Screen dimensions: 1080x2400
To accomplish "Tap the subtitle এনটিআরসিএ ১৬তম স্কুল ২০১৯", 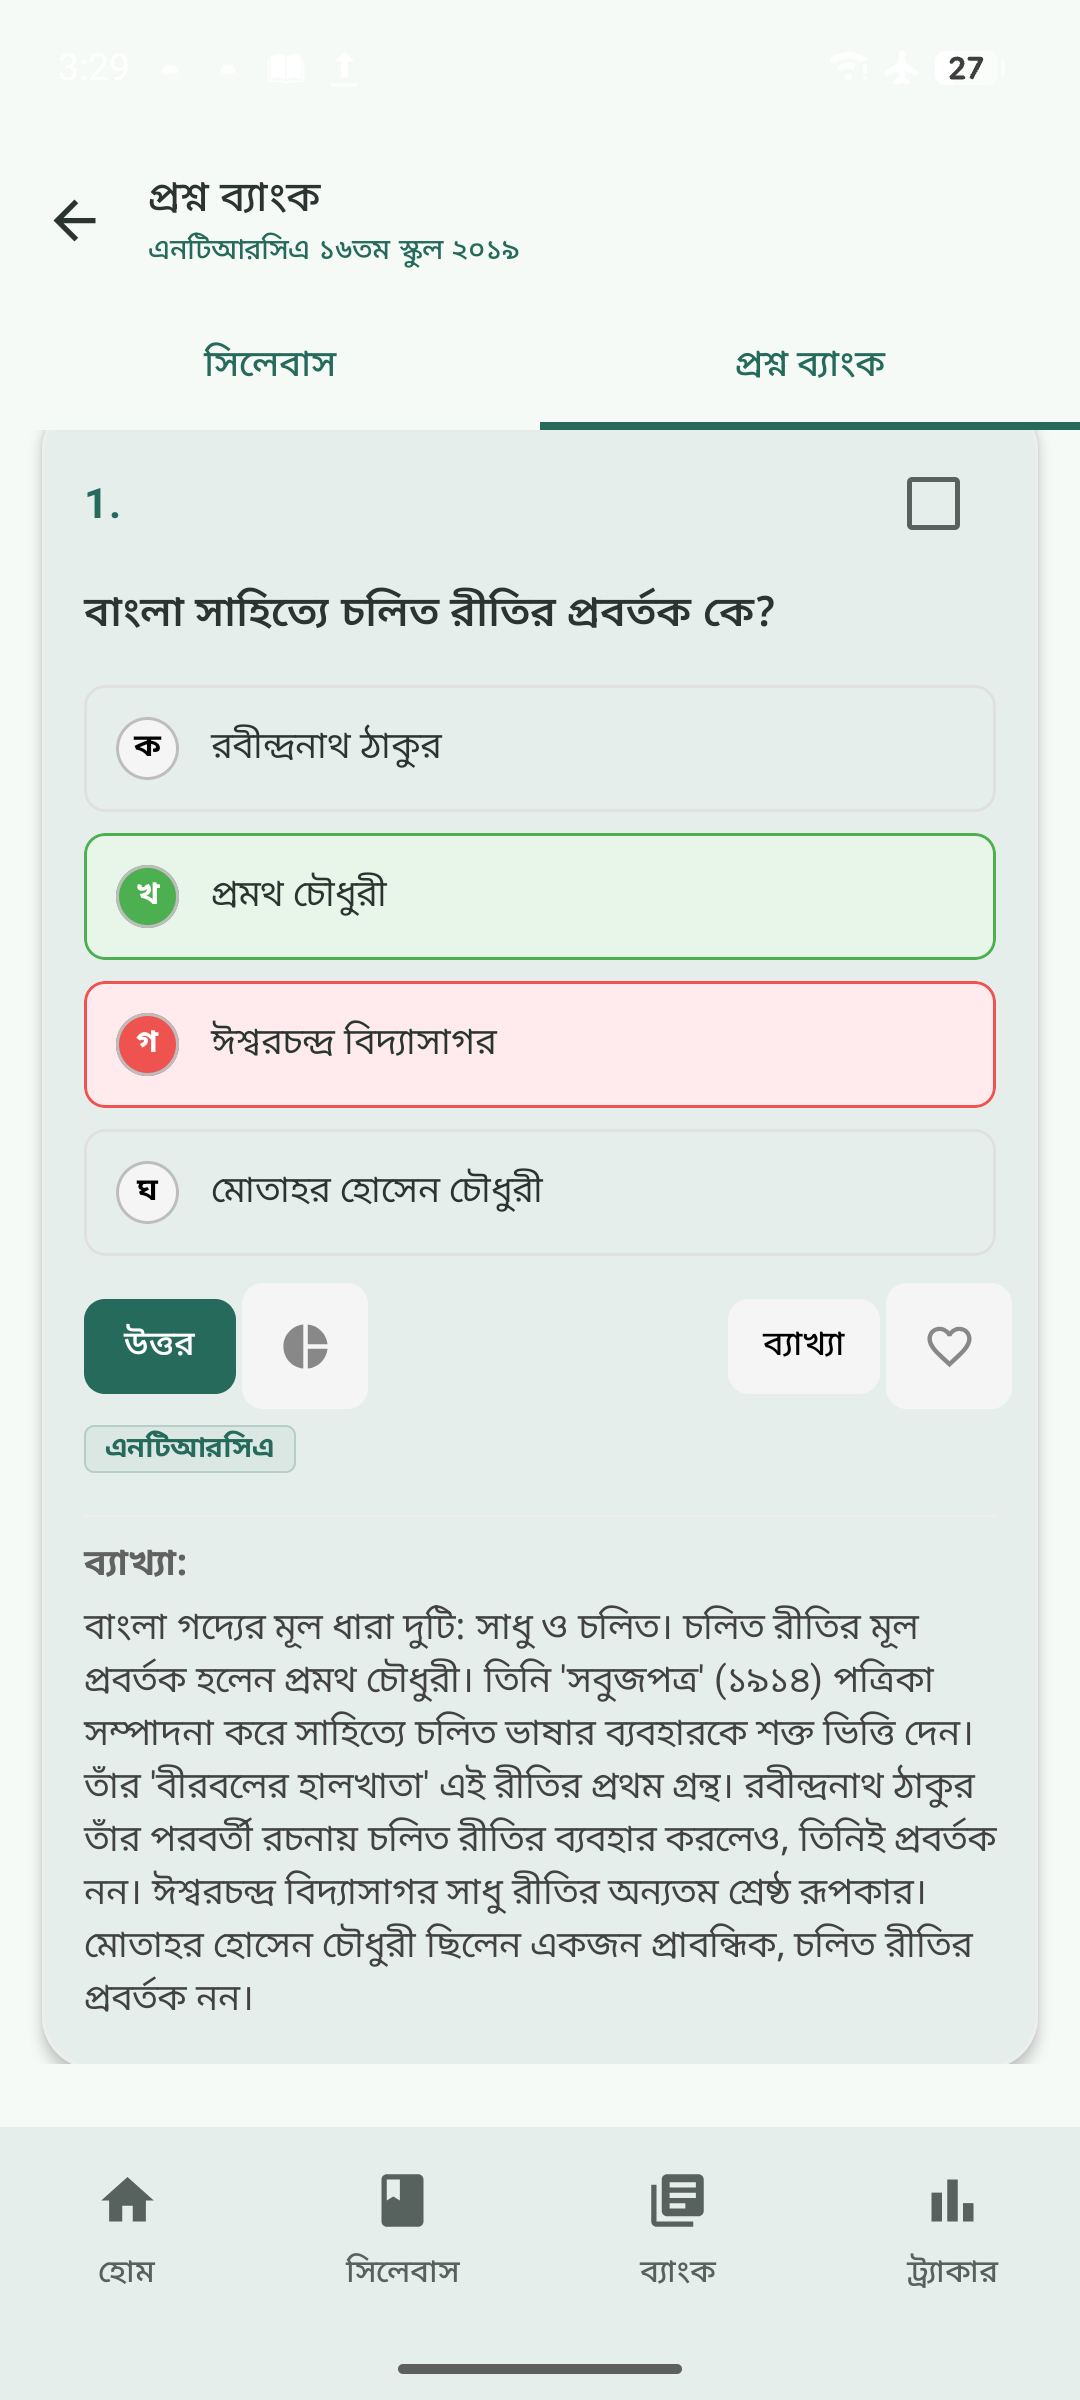I will pyautogui.click(x=334, y=250).
